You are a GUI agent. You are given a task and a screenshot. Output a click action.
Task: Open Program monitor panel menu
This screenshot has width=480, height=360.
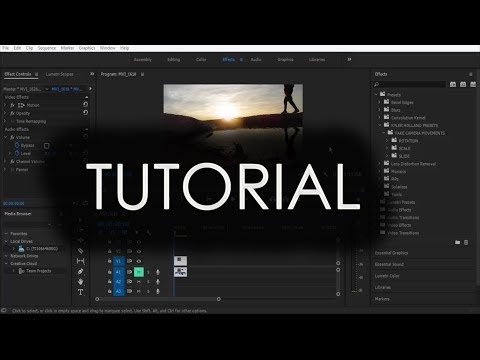pos(142,74)
